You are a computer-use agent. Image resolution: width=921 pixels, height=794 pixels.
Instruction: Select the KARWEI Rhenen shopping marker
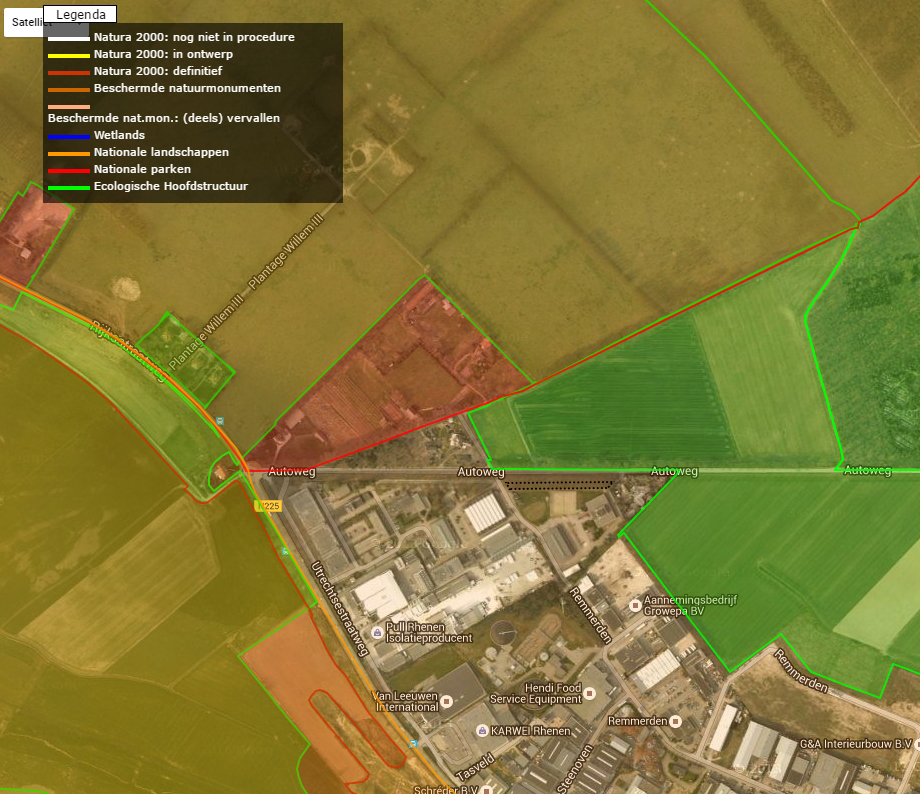[x=482, y=731]
